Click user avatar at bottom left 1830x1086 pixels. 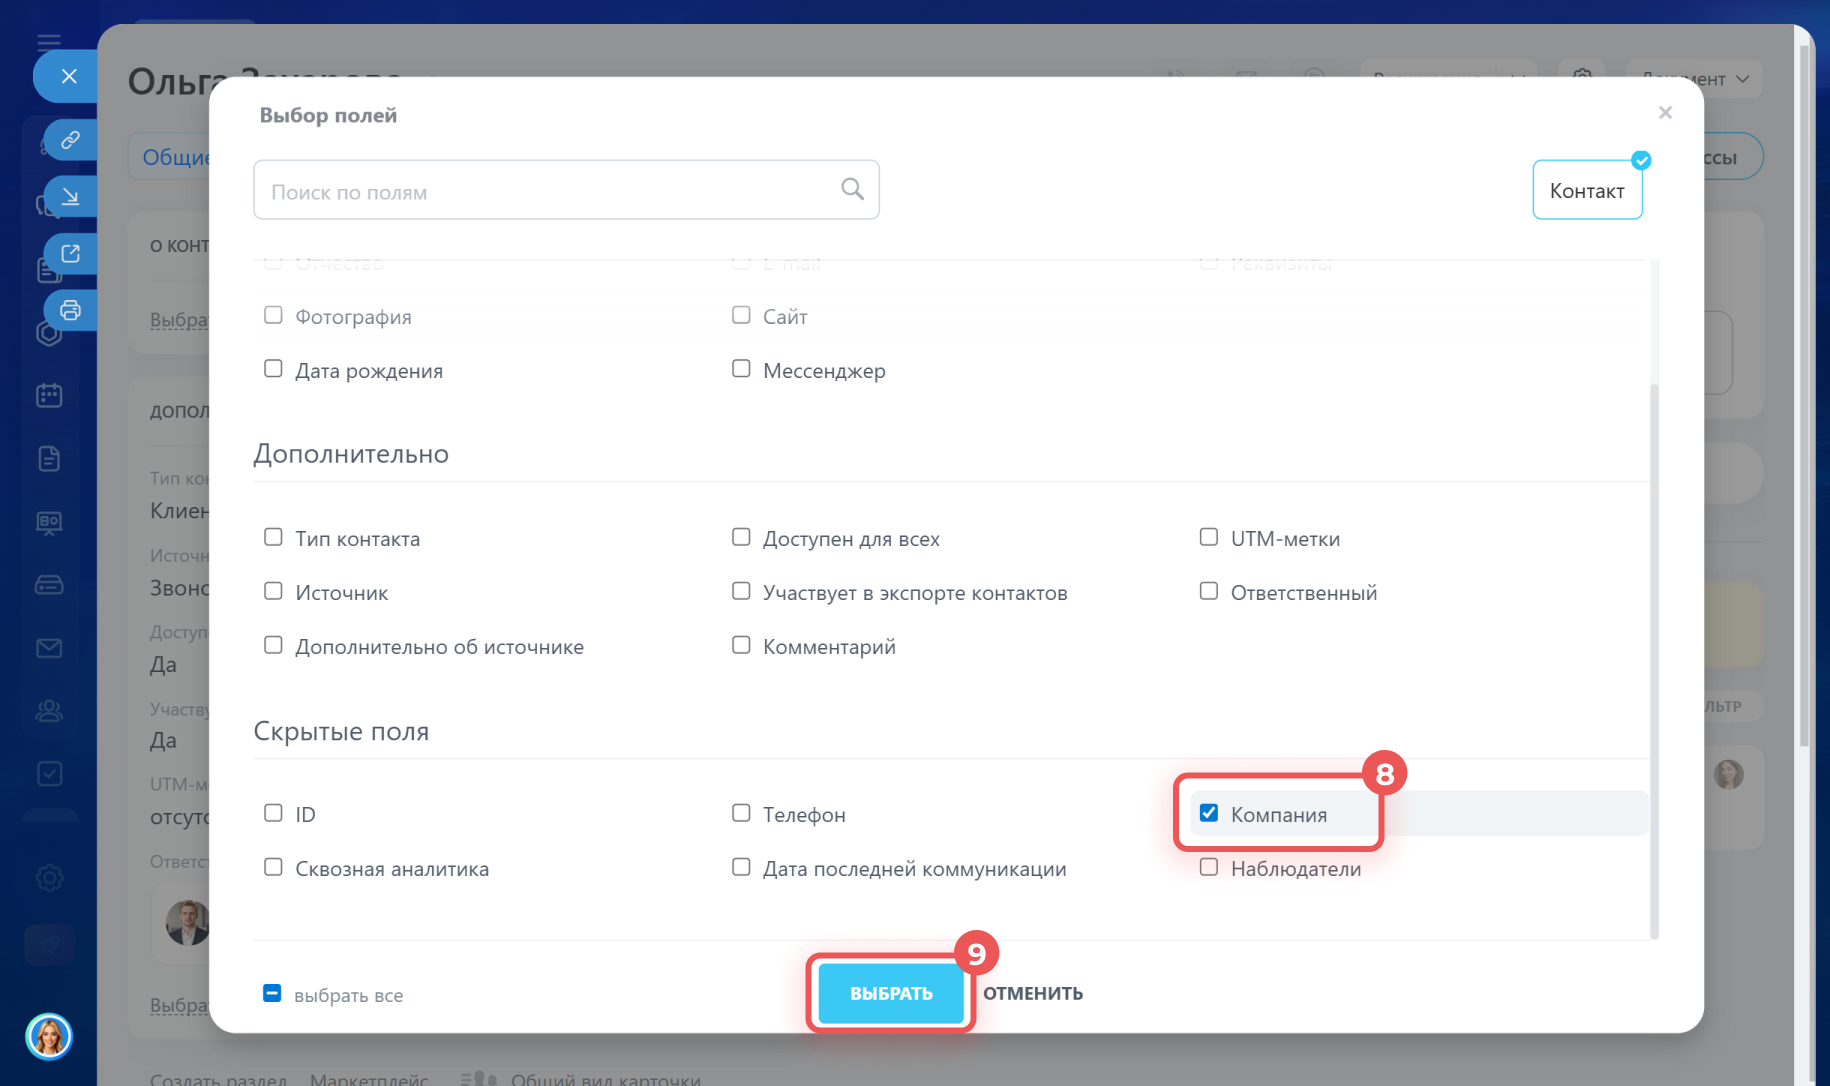[x=49, y=1036]
